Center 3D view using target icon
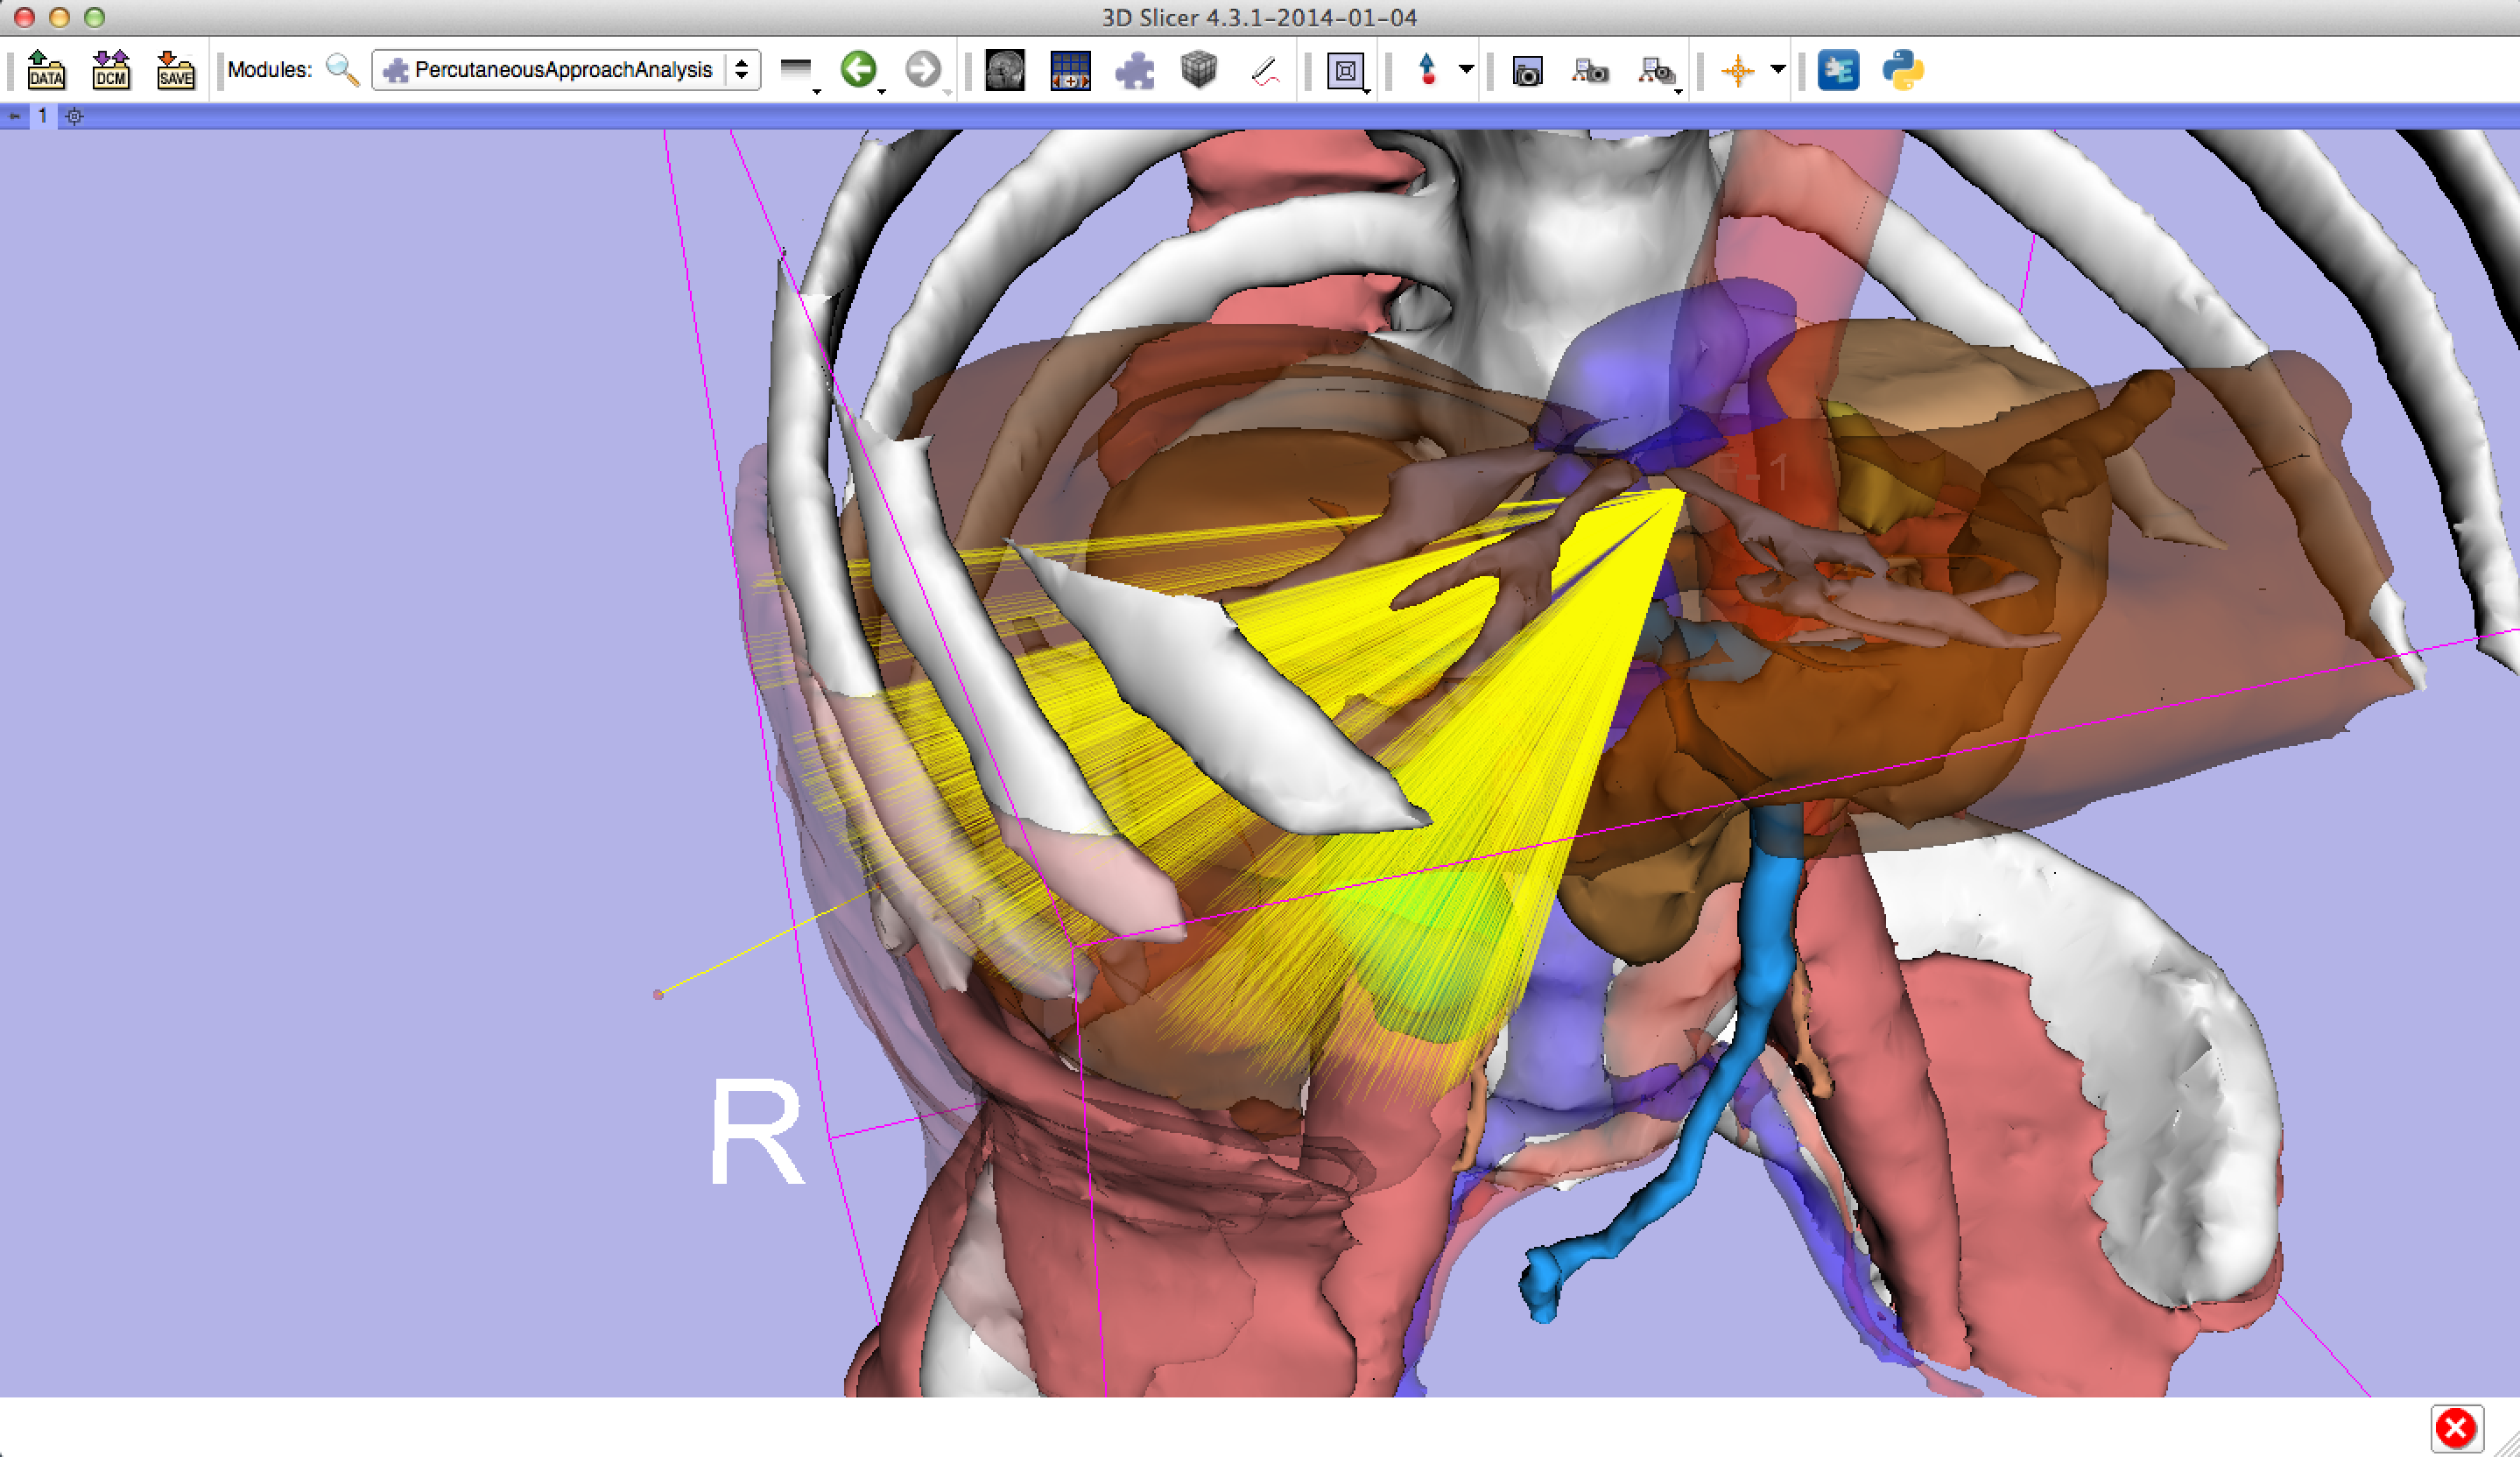The height and width of the screenshot is (1457, 2520). tap(74, 116)
